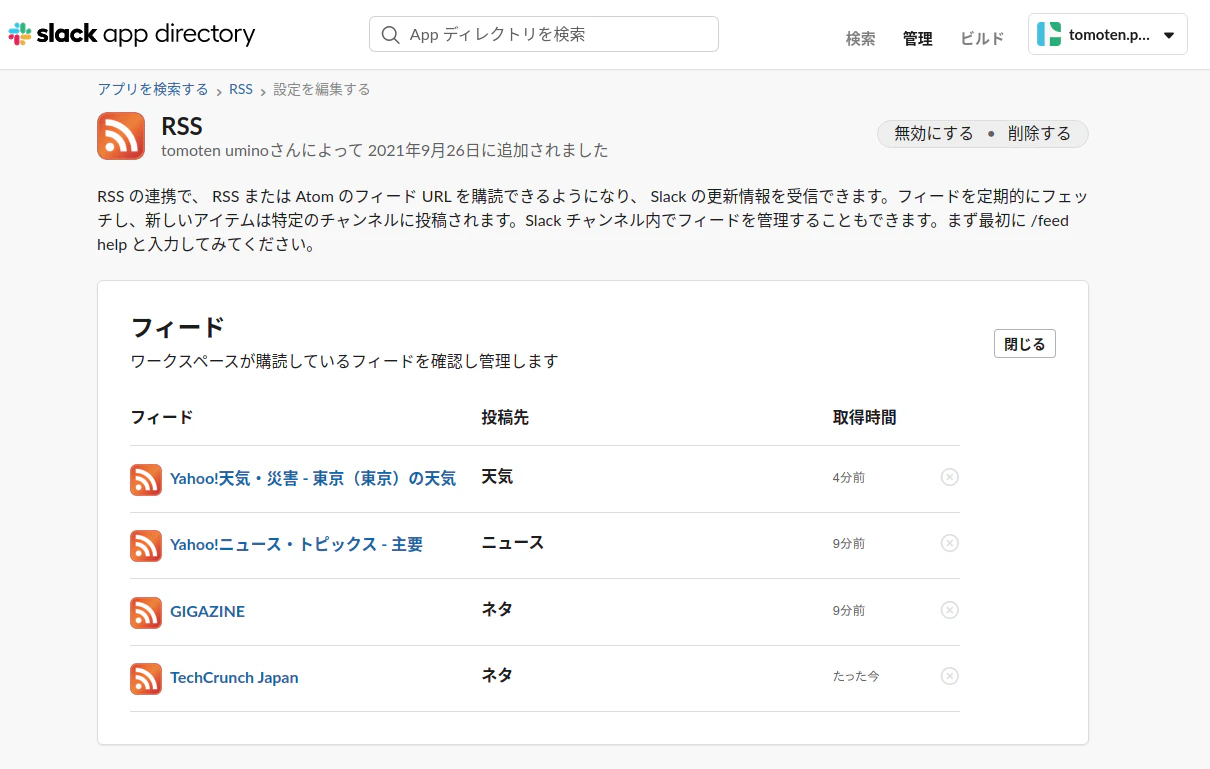This screenshot has height=769, width=1210.
Task: Select the ビルド menu item
Action: pos(981,39)
